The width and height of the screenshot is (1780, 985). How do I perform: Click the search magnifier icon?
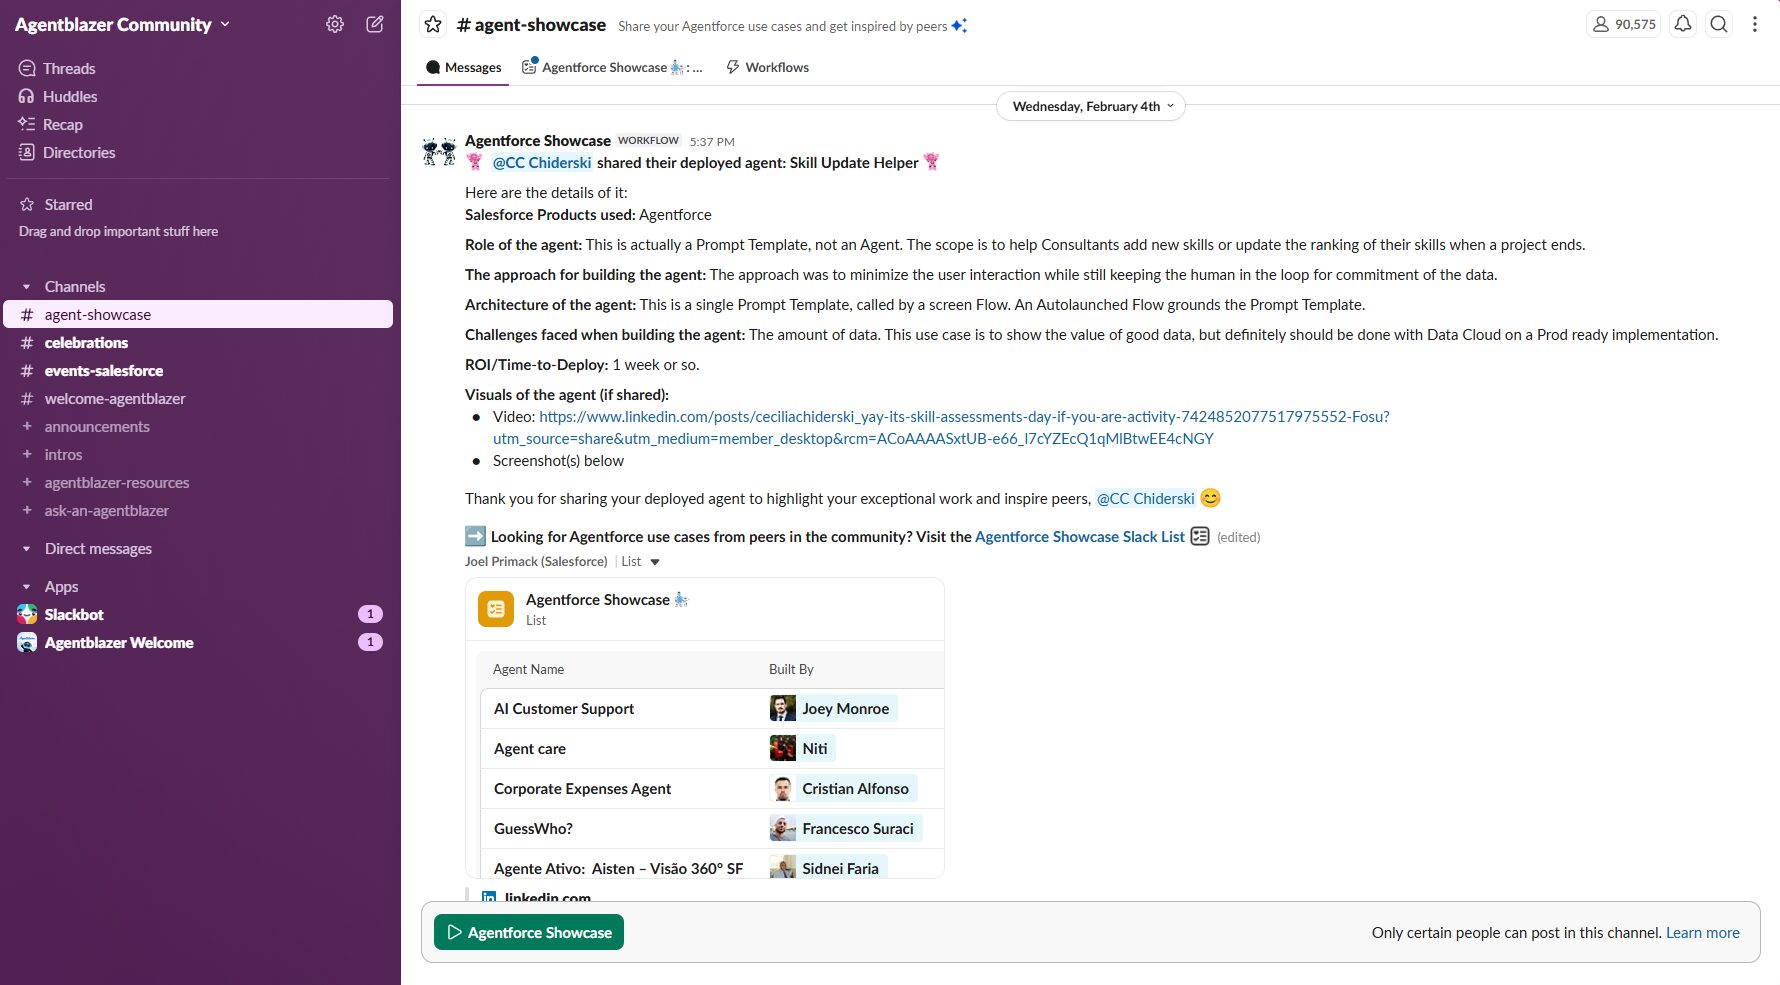coord(1719,24)
